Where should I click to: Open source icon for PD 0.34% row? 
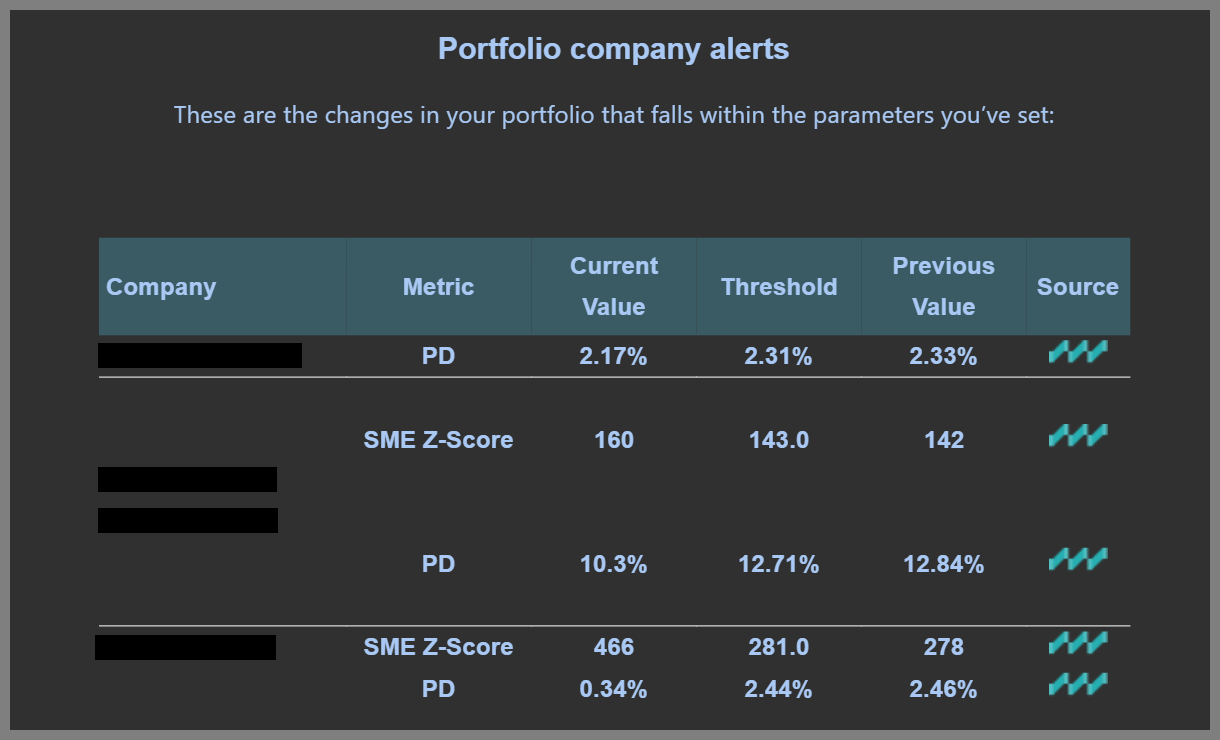point(1078,684)
